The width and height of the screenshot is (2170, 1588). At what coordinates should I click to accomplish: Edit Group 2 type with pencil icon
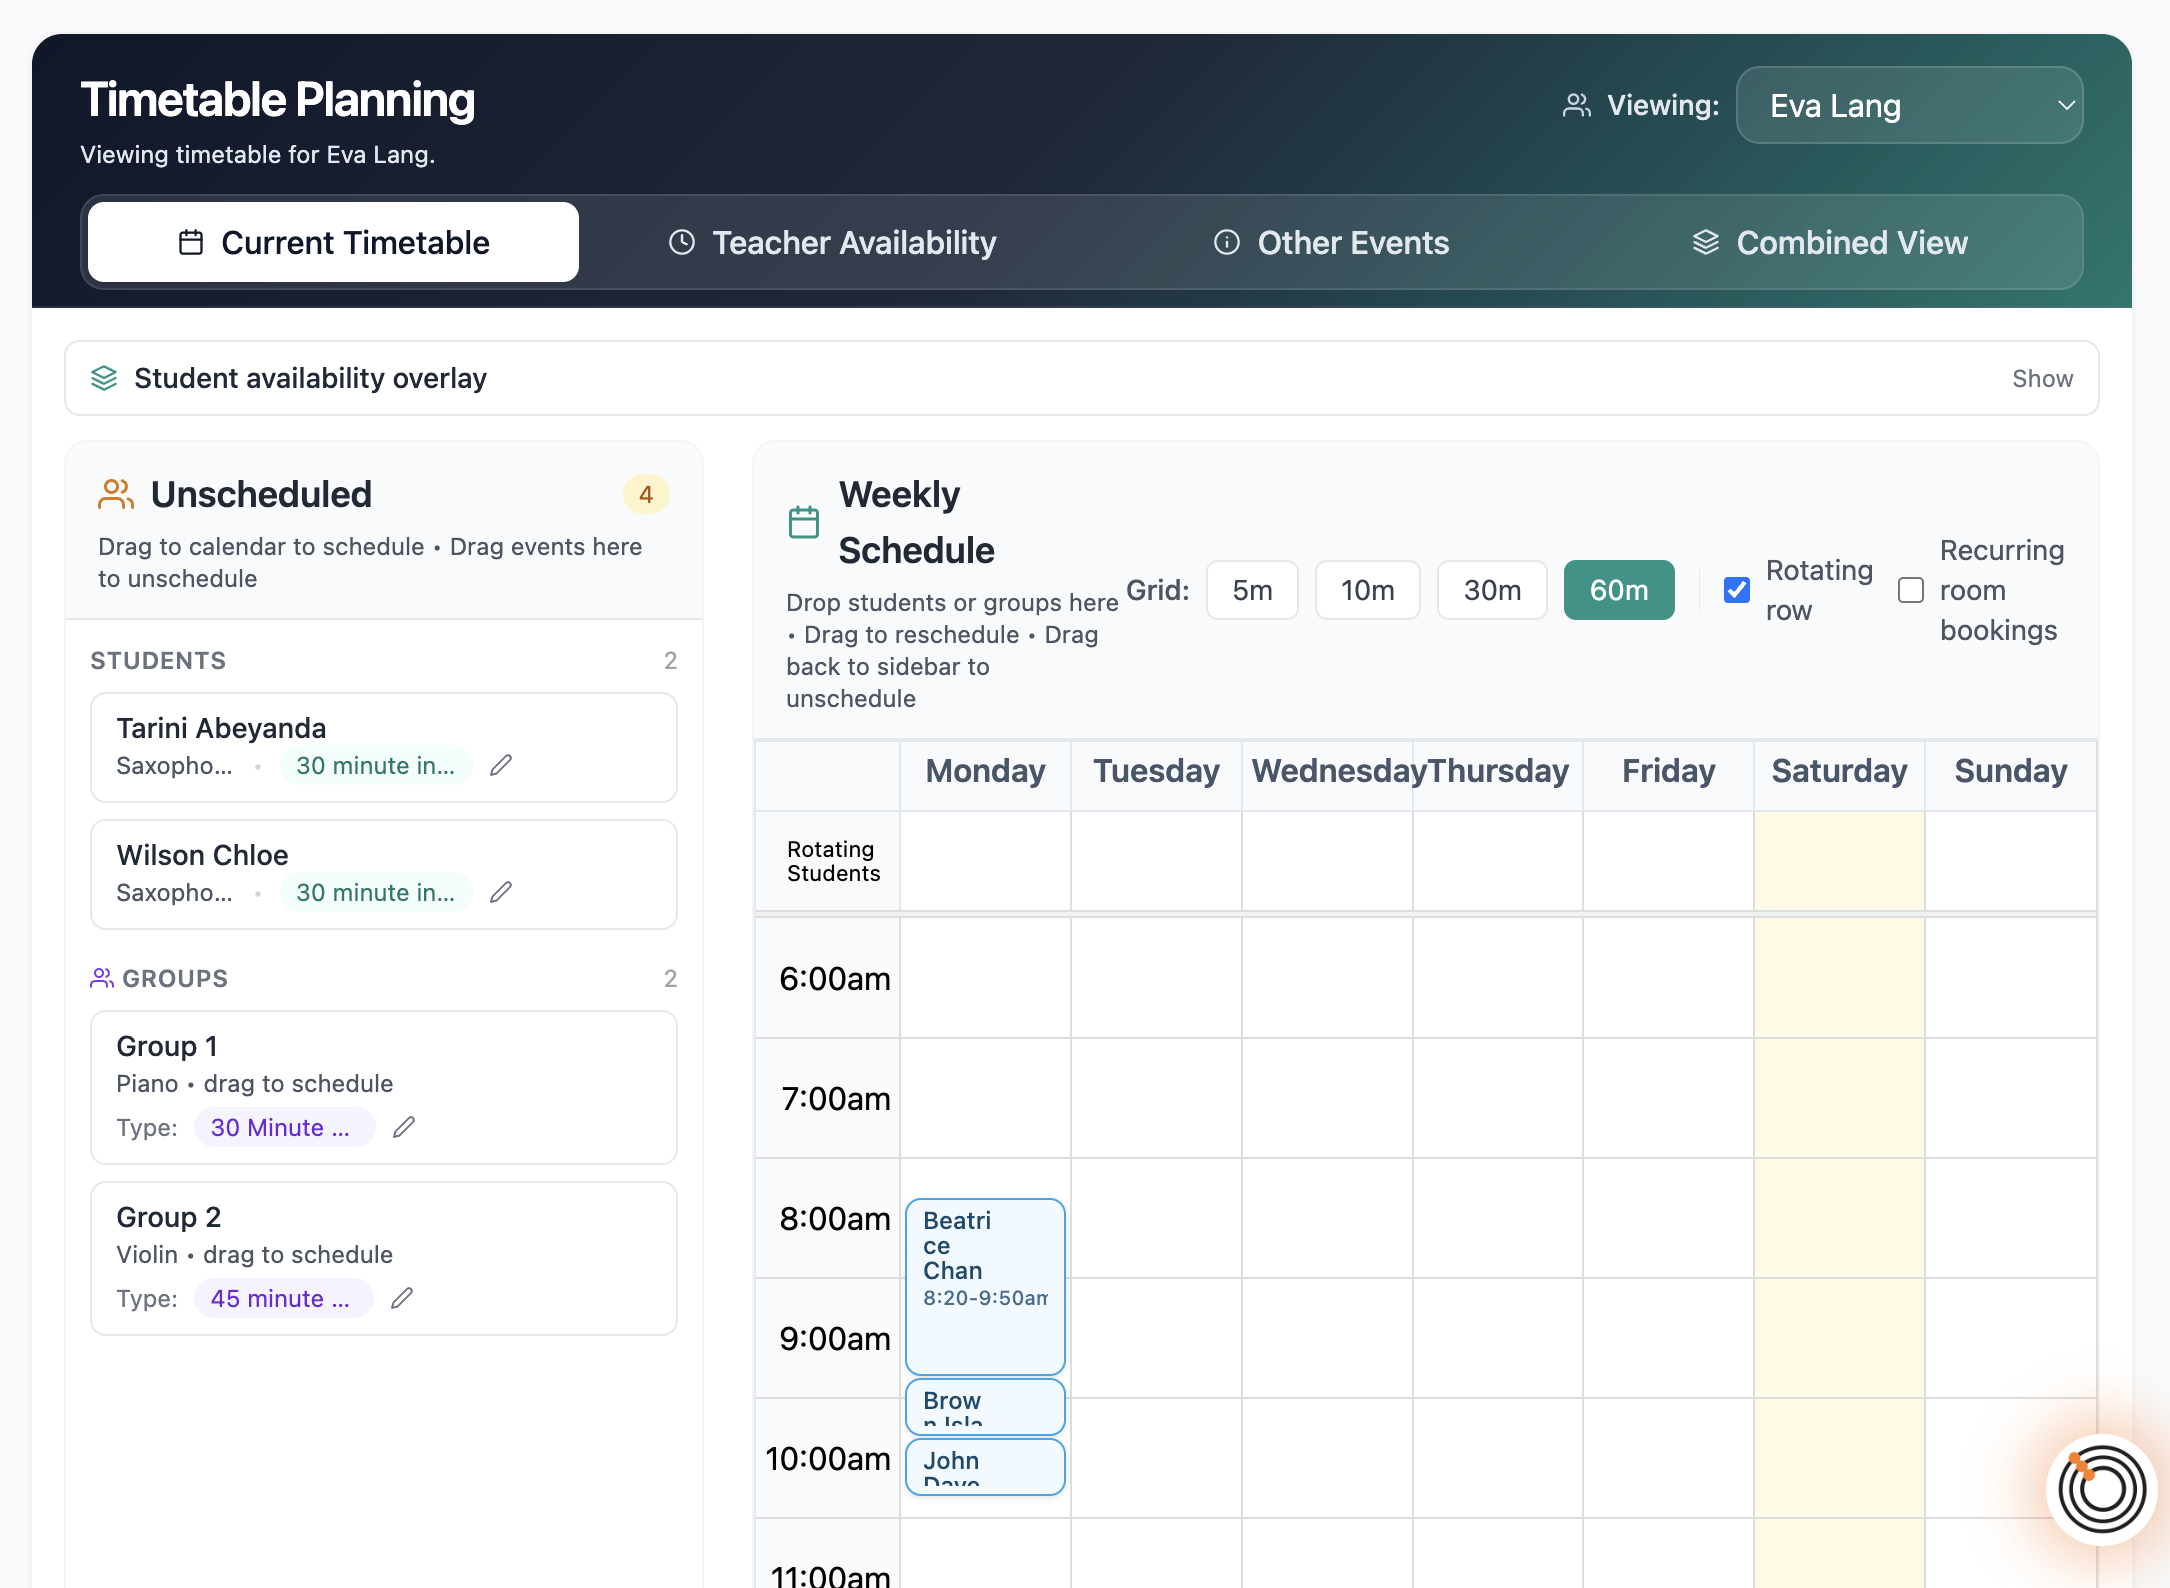[x=402, y=1298]
